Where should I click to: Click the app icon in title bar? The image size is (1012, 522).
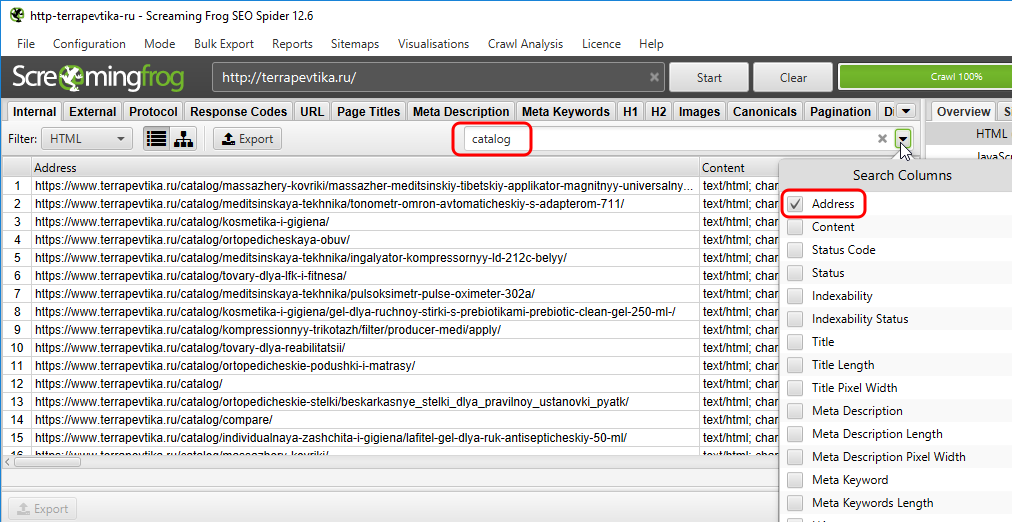(16, 15)
